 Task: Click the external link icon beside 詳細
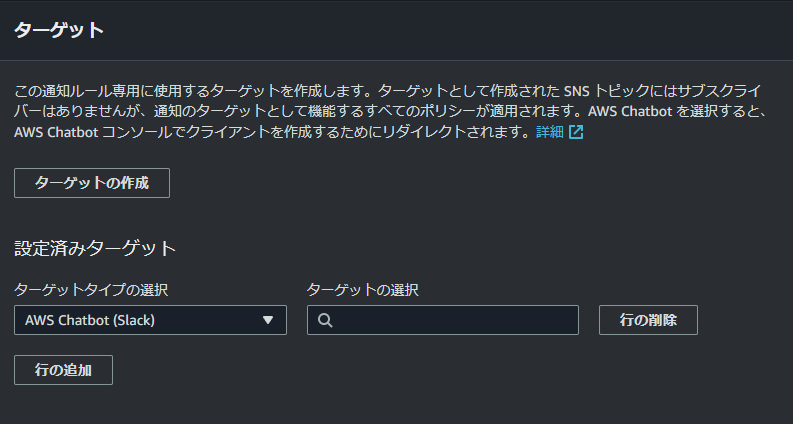[576, 133]
